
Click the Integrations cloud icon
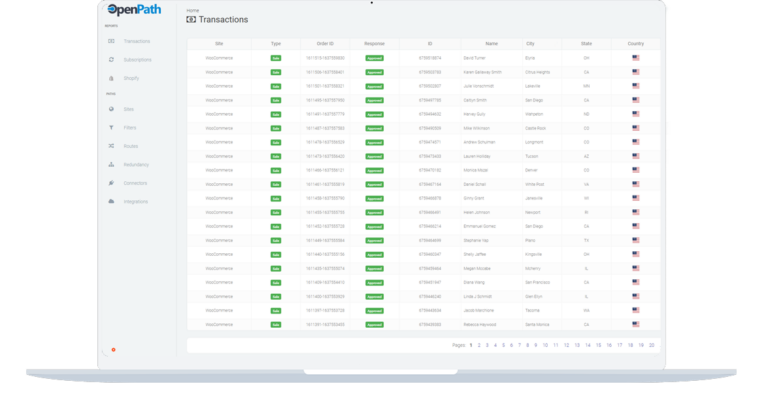tap(111, 202)
